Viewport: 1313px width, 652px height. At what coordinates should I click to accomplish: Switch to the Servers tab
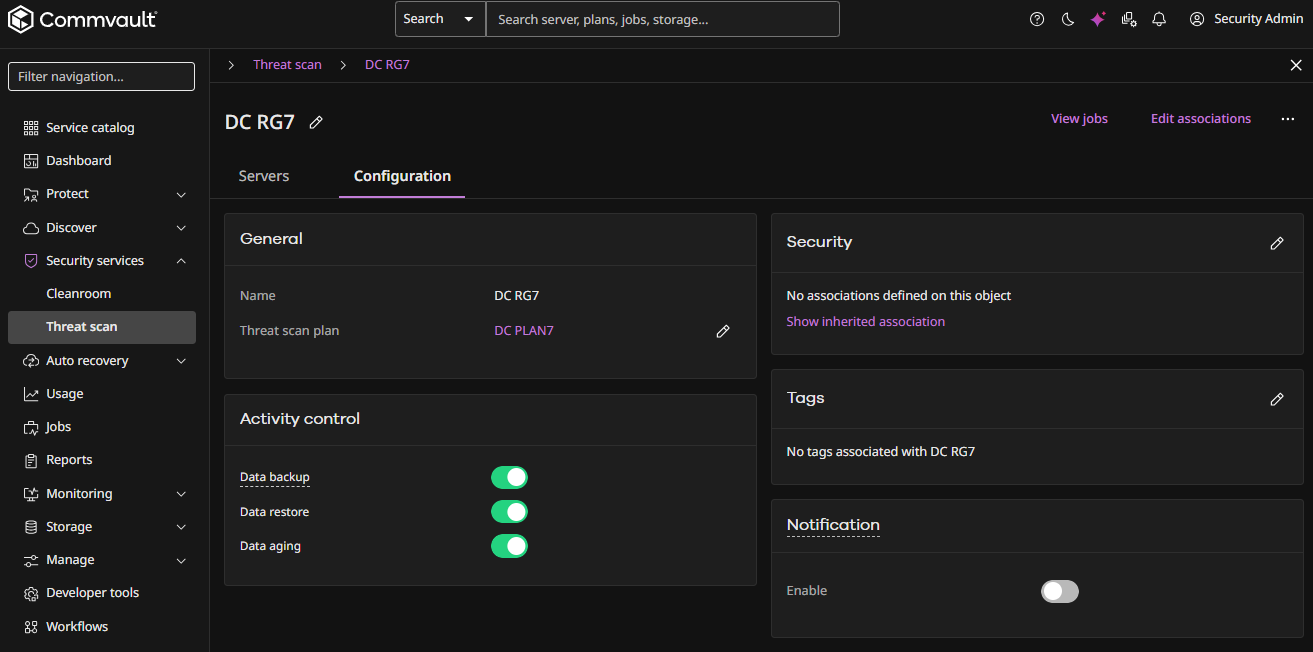(x=264, y=176)
